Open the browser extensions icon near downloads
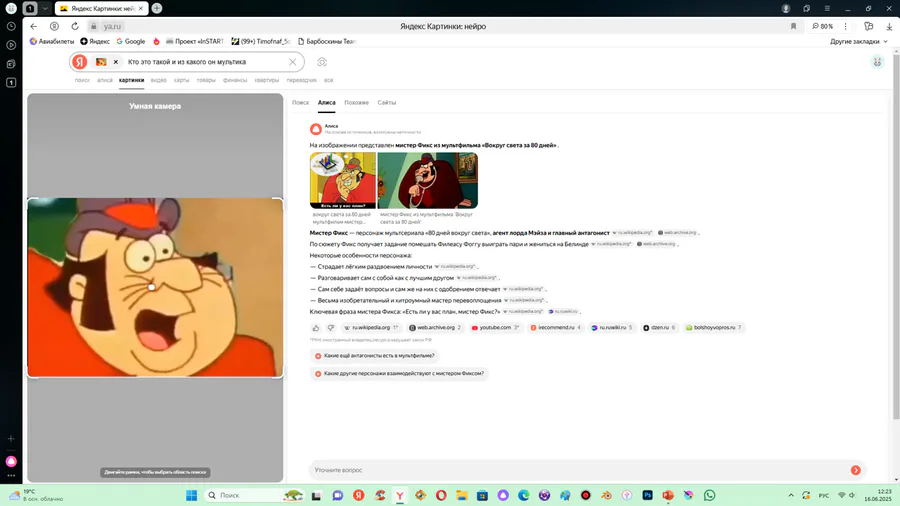This screenshot has width=900, height=506. click(x=869, y=26)
